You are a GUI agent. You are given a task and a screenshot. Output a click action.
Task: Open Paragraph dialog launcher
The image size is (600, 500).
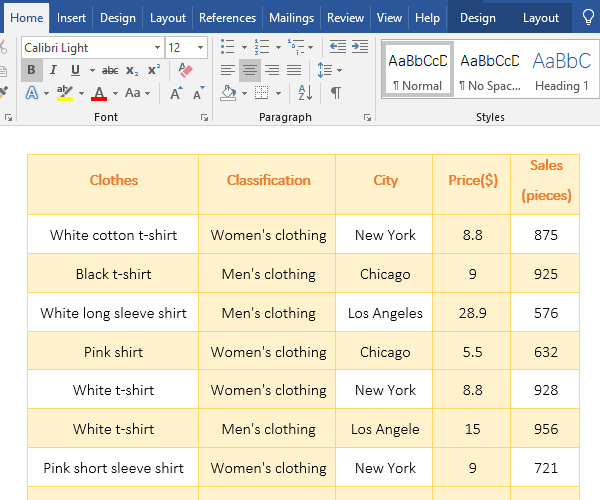[x=367, y=117]
